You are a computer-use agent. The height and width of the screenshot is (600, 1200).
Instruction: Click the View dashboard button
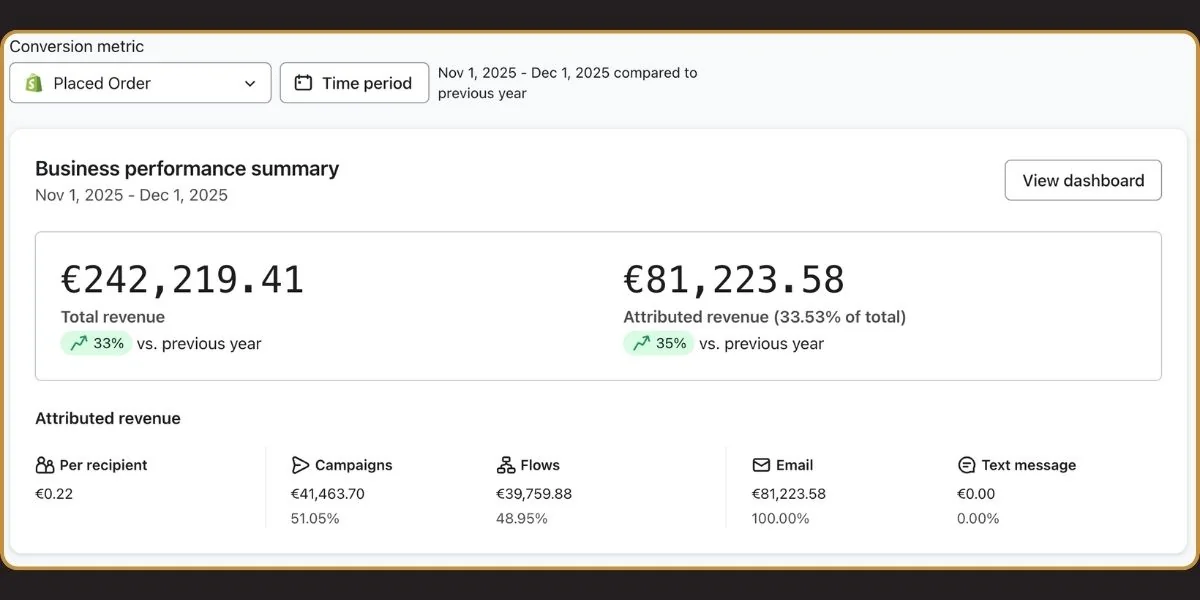1083,180
